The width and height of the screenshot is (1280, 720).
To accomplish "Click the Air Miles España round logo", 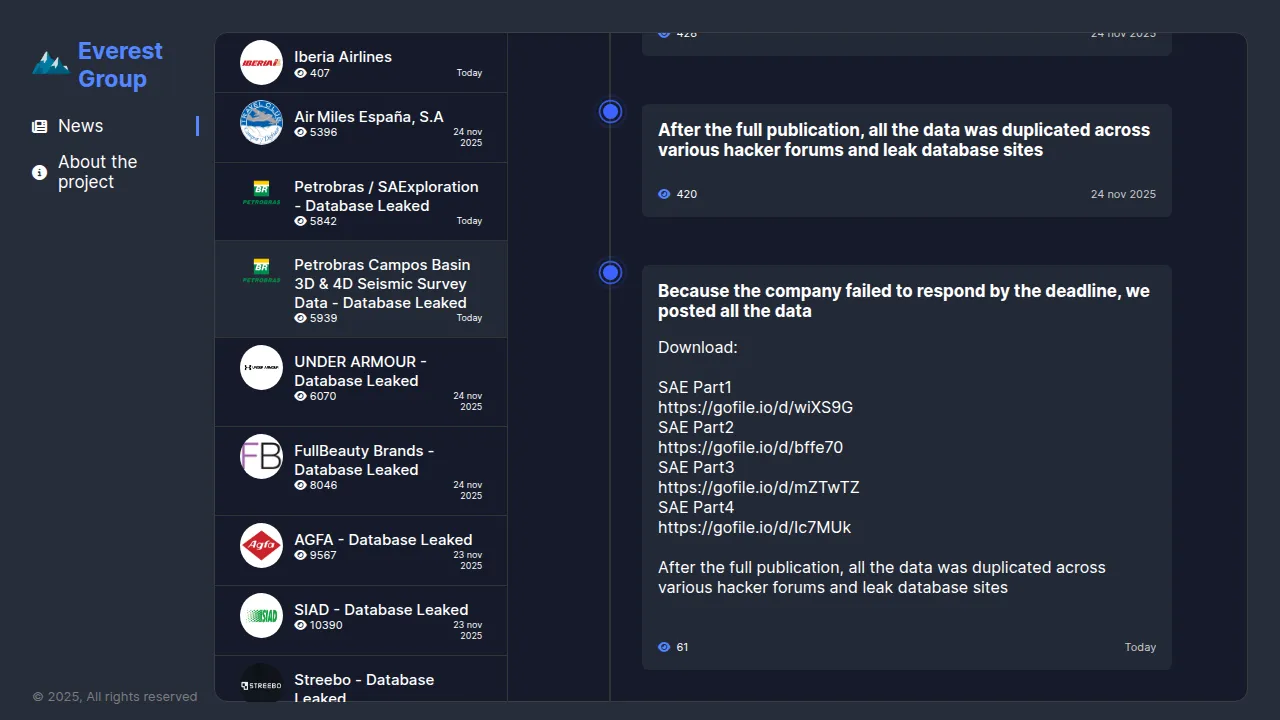I will pyautogui.click(x=261, y=122).
